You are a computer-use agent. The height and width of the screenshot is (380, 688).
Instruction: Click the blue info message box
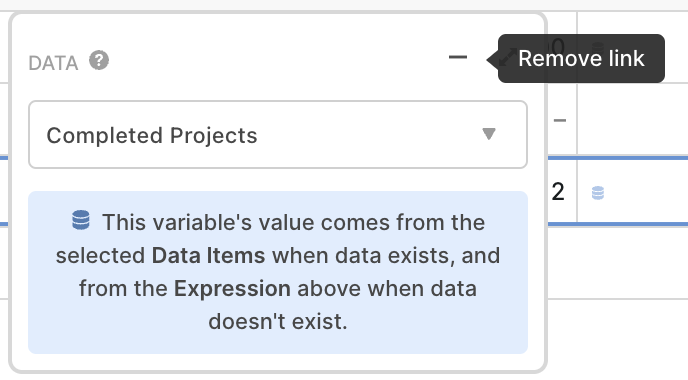(278, 272)
